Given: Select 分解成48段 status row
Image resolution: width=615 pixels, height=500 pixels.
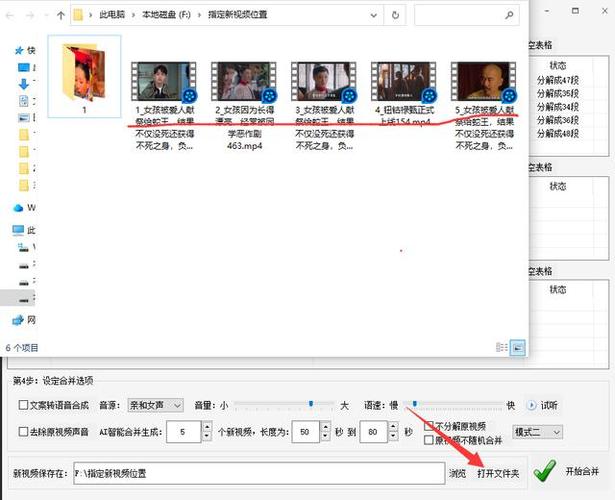Looking at the screenshot, I should click(x=558, y=133).
